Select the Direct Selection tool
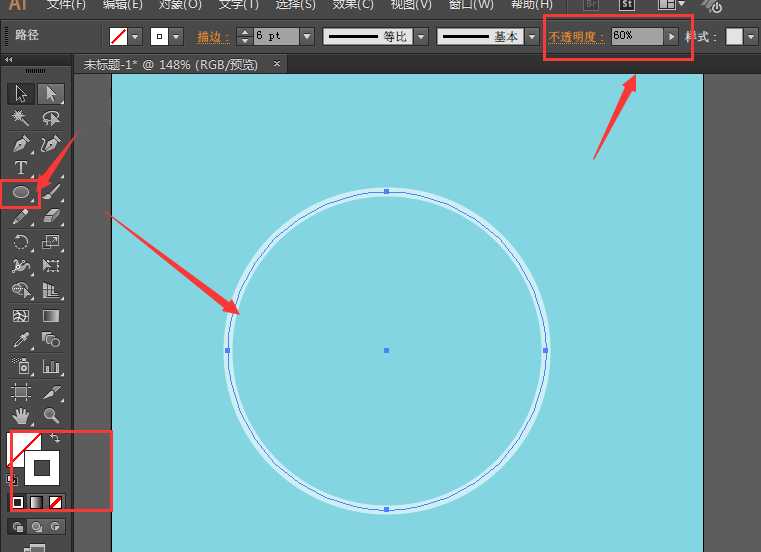This screenshot has width=761, height=552. (x=50, y=94)
